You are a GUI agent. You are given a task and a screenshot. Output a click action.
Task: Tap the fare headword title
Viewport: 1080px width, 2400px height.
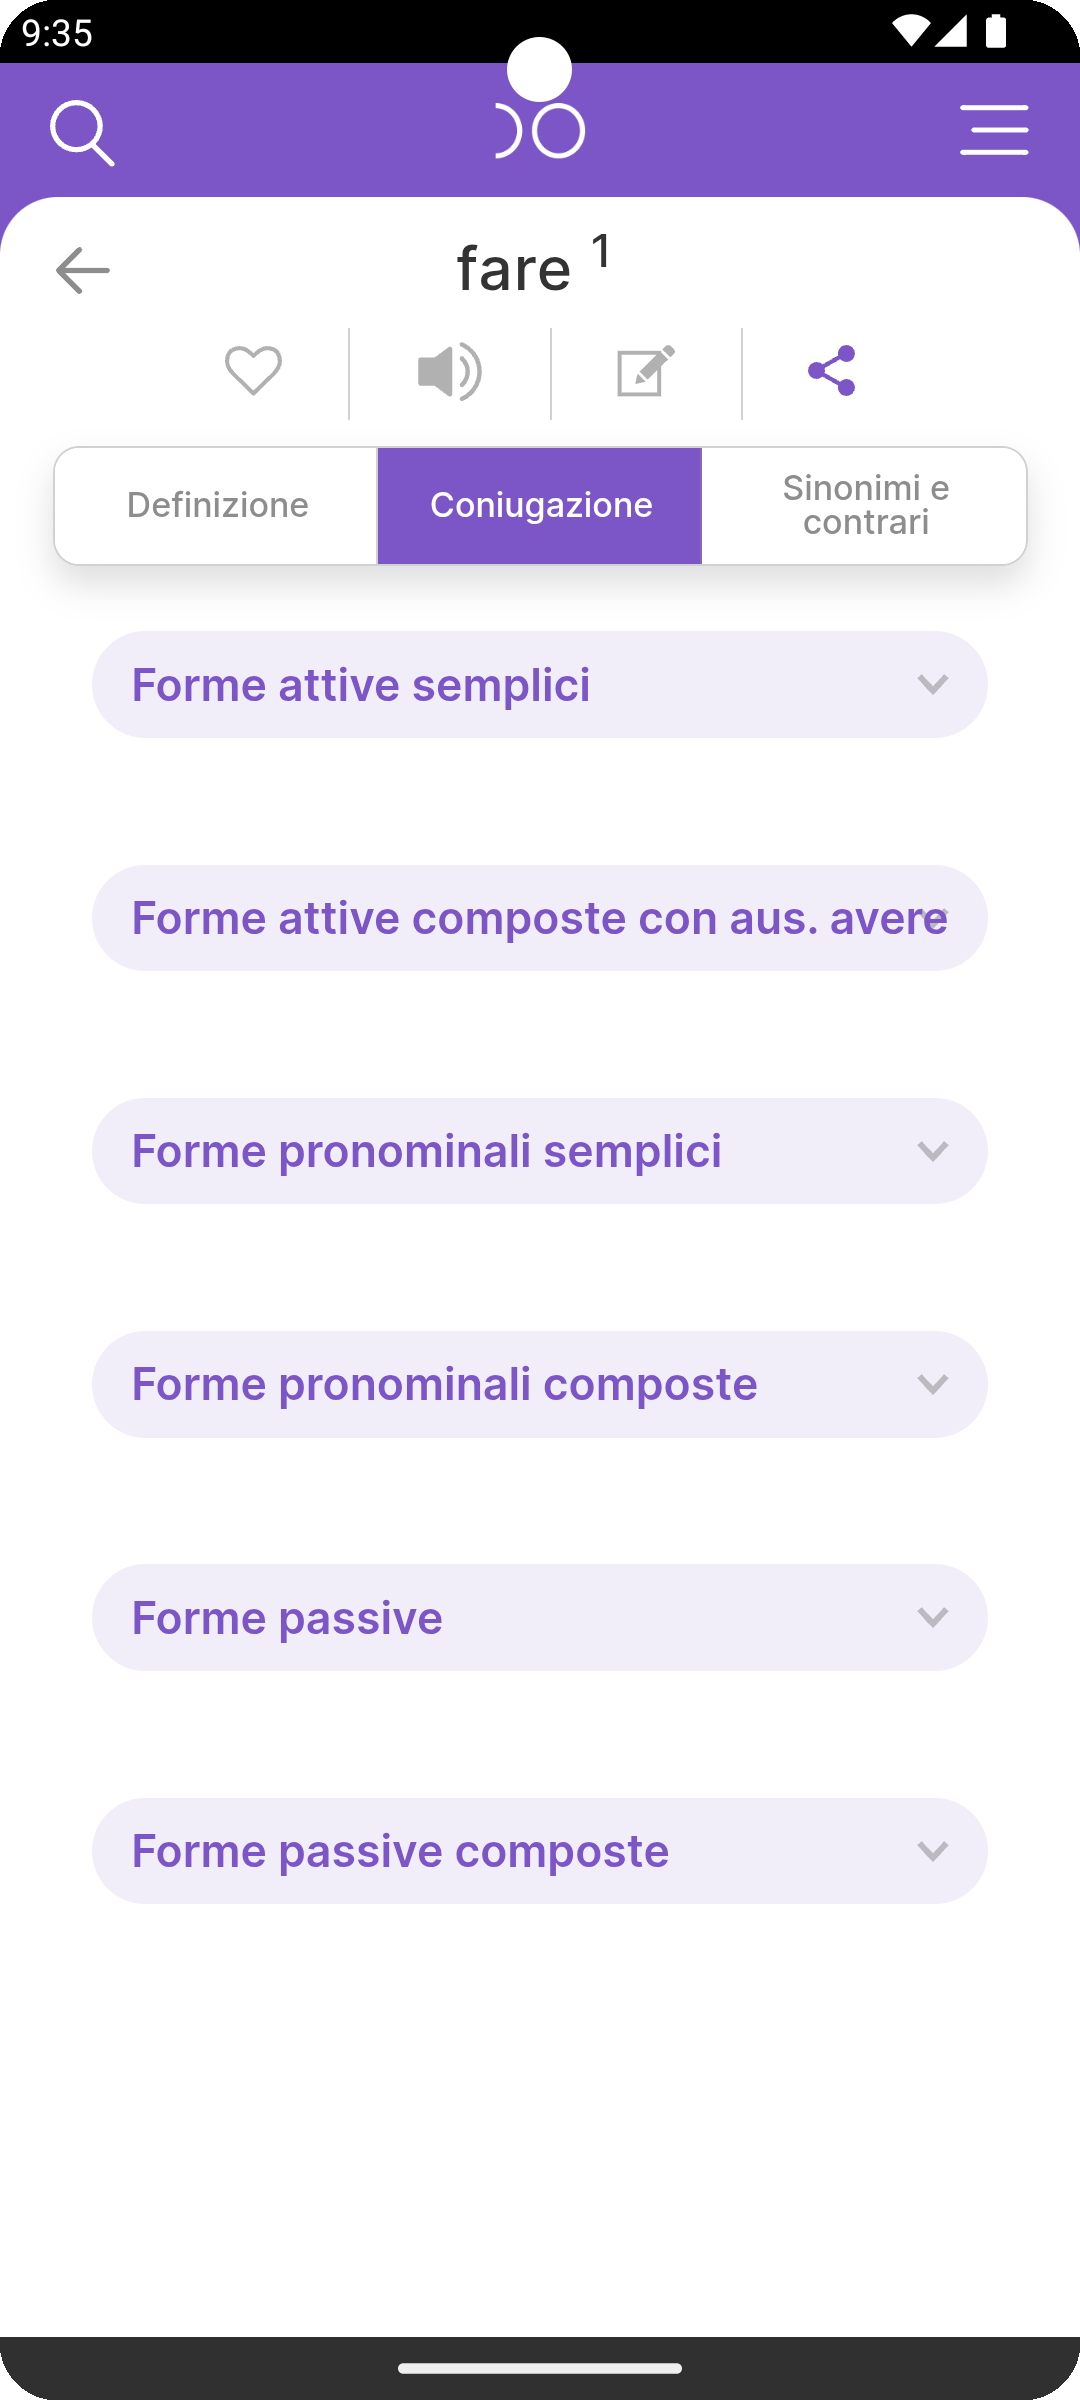coord(515,268)
